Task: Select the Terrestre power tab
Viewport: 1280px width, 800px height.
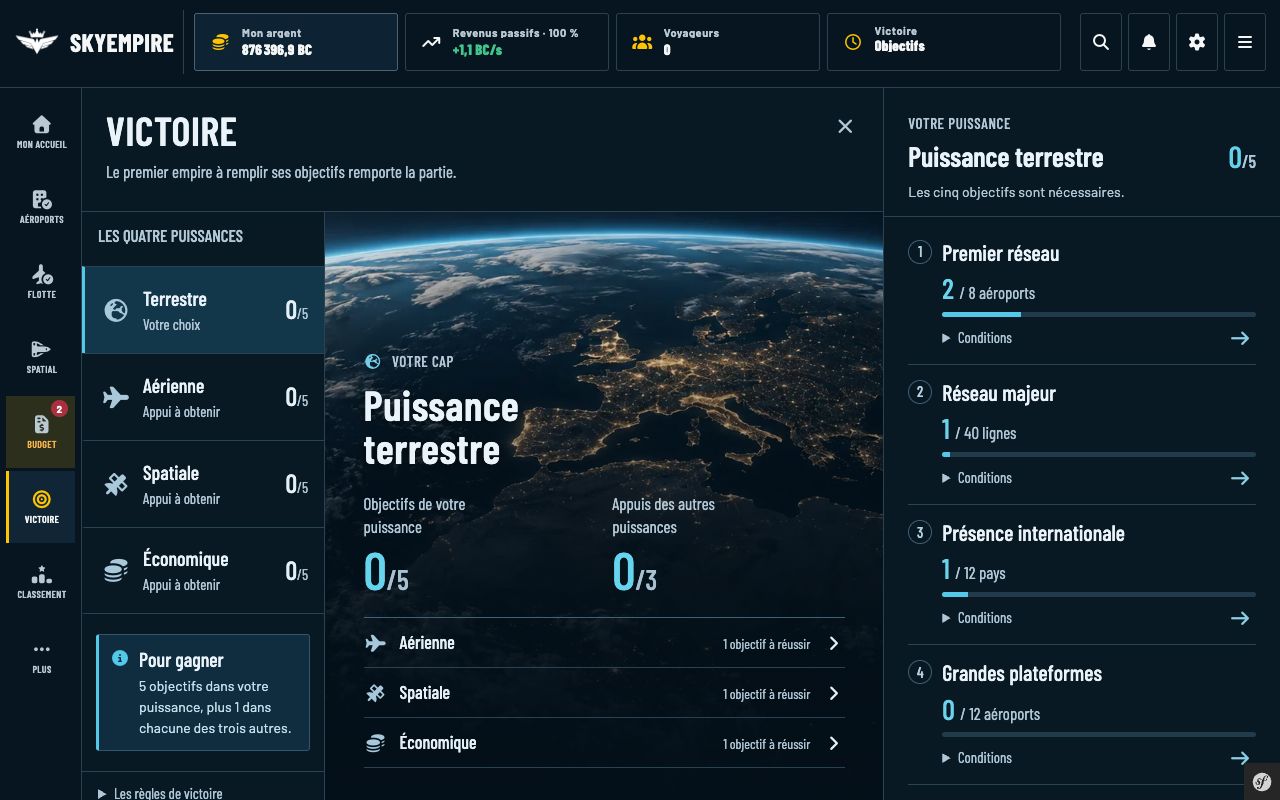Action: point(203,310)
